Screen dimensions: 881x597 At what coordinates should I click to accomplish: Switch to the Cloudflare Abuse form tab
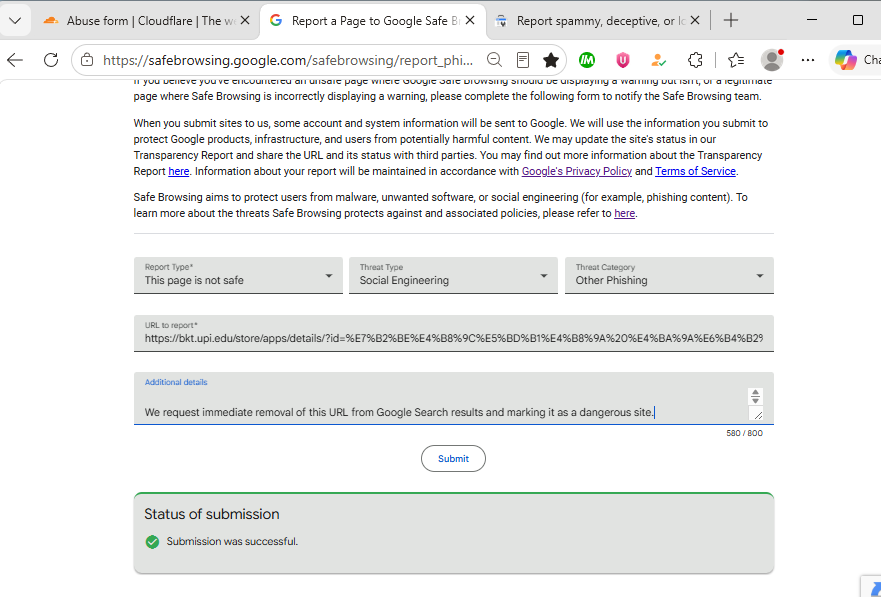[x=147, y=21]
